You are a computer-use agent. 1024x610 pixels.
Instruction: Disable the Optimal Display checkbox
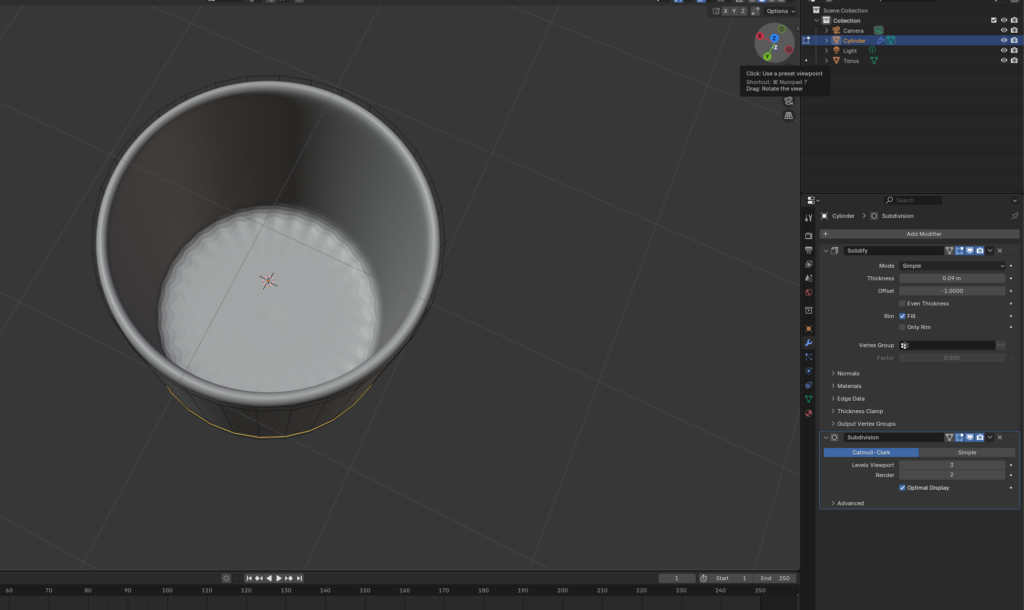point(903,488)
